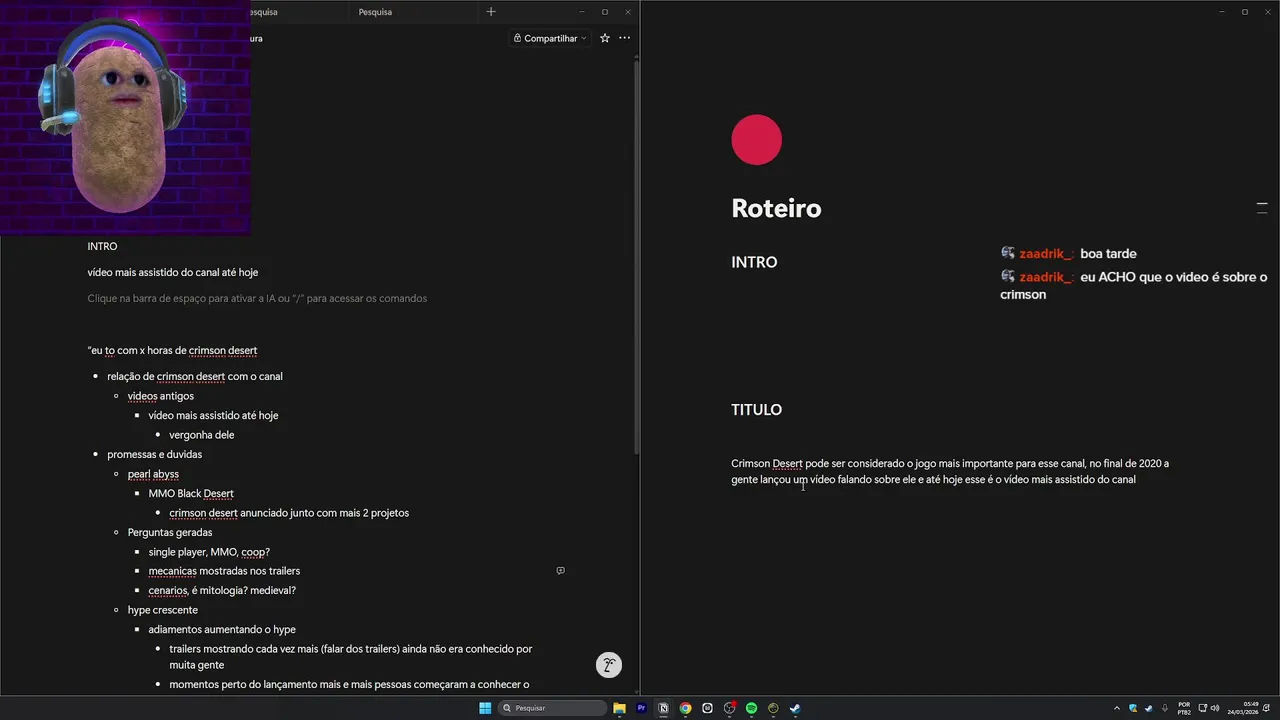Click 'crimson desert anunciado junto com mais 2 projetos'
The height and width of the screenshot is (720, 1280).
click(289, 513)
